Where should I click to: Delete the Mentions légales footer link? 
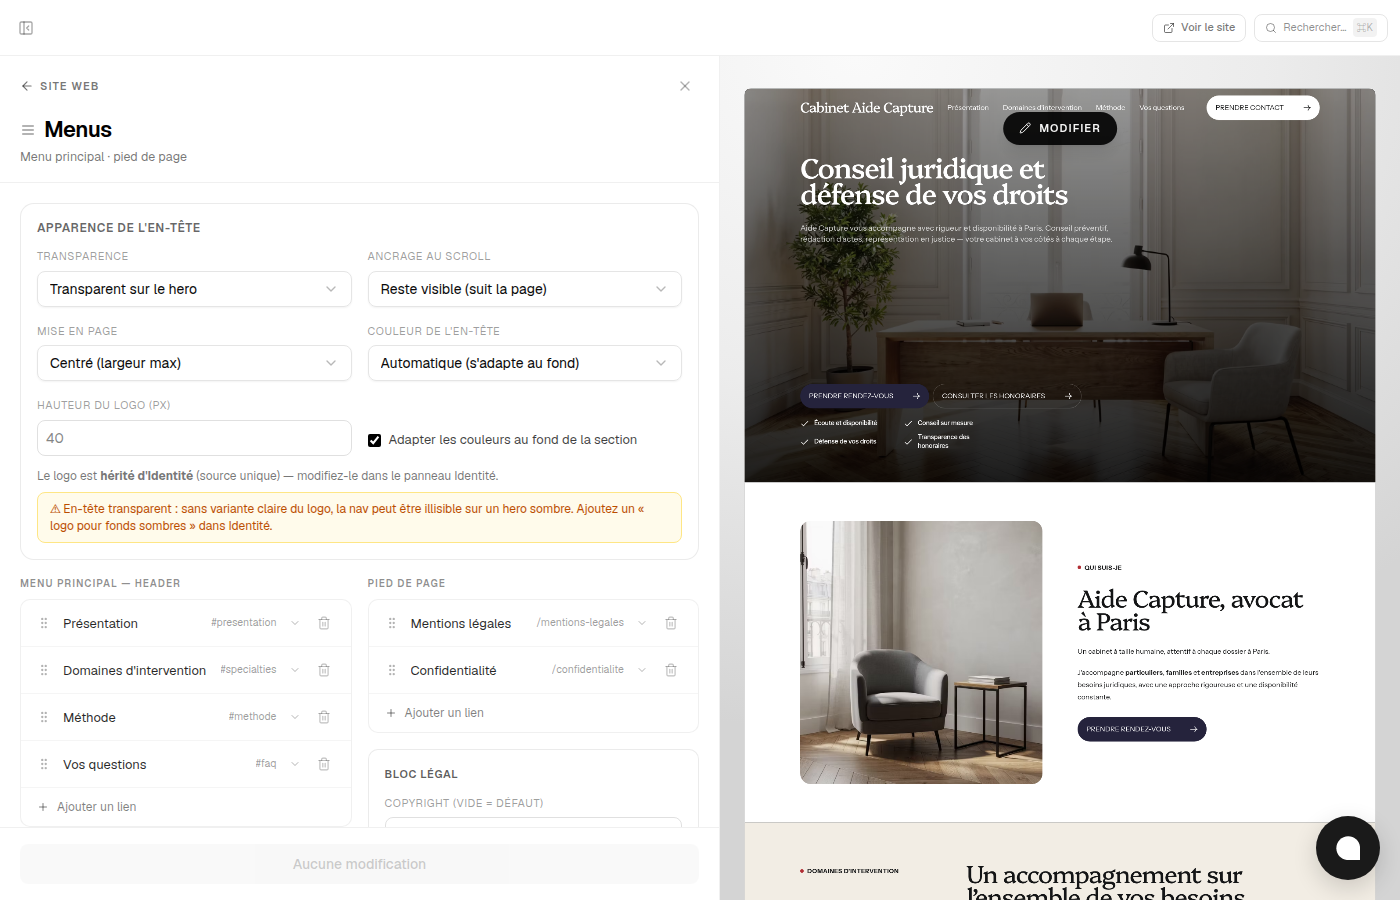pos(671,623)
